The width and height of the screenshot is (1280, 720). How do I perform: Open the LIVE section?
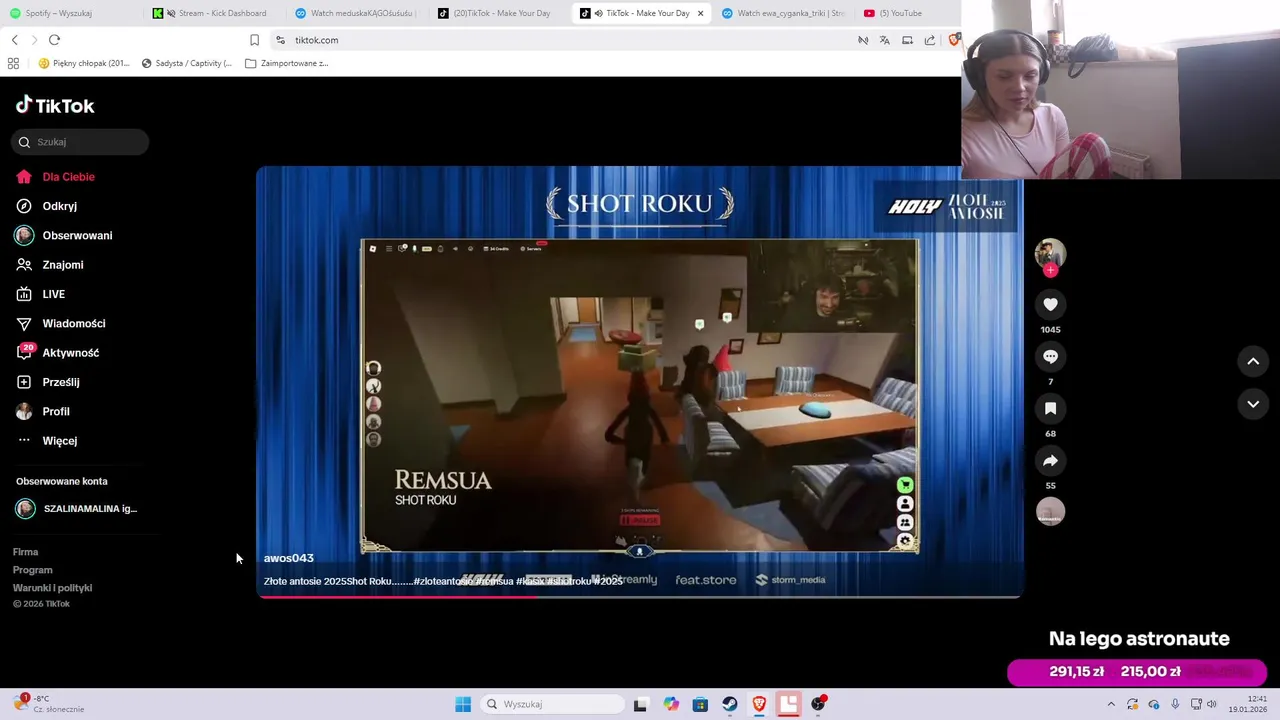[x=41, y=294]
